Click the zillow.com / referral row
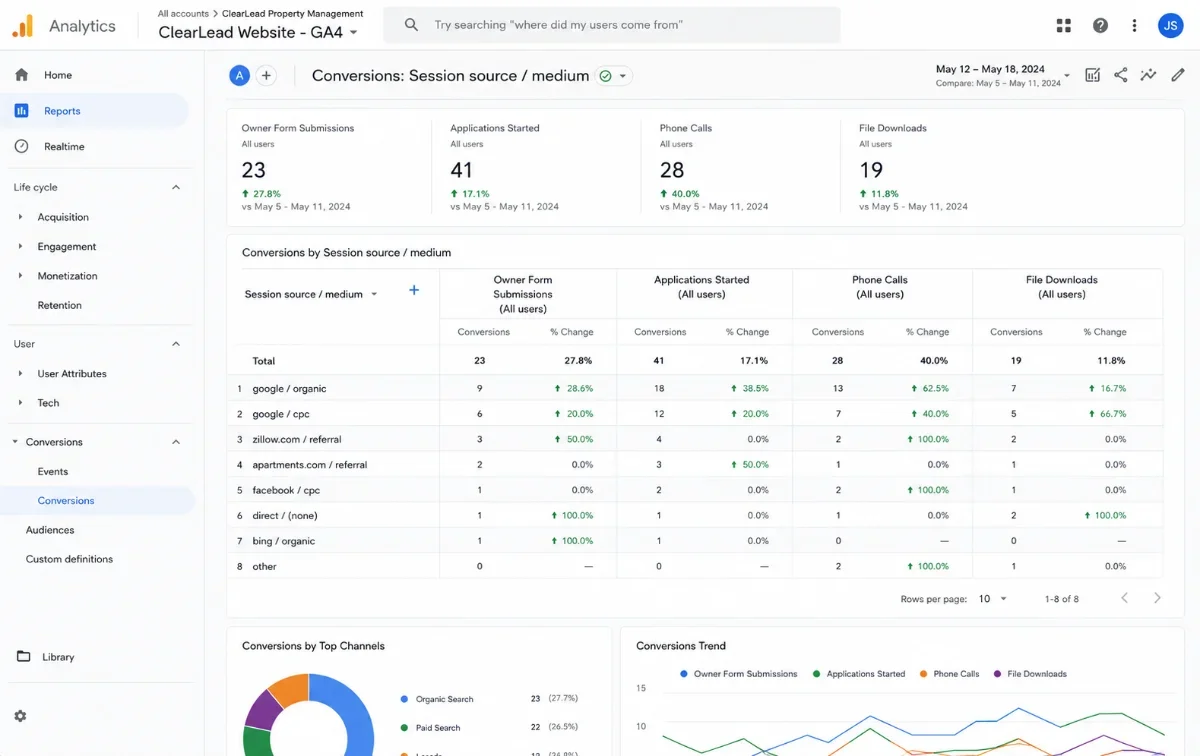1200x756 pixels. pos(695,439)
